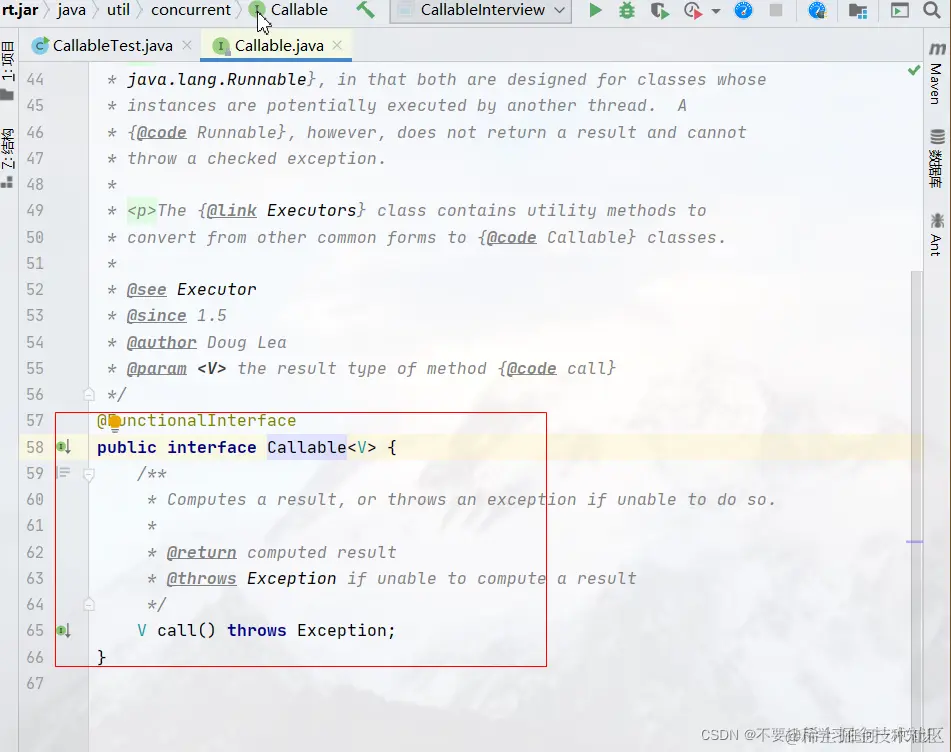Open profiler dropdown arrow
Viewport: 951px width, 752px height.
(716, 11)
